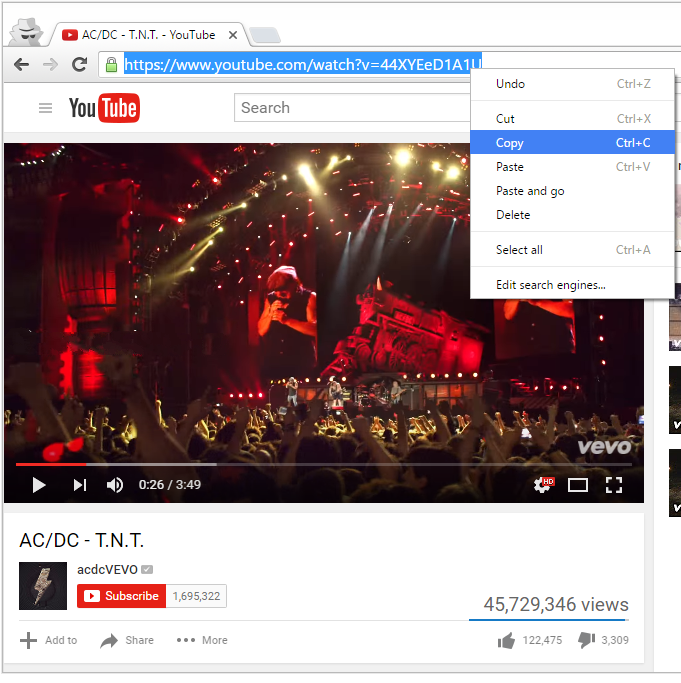The image size is (681, 683).
Task: Close the AC/DC - T.N.T. tab
Action: (233, 35)
